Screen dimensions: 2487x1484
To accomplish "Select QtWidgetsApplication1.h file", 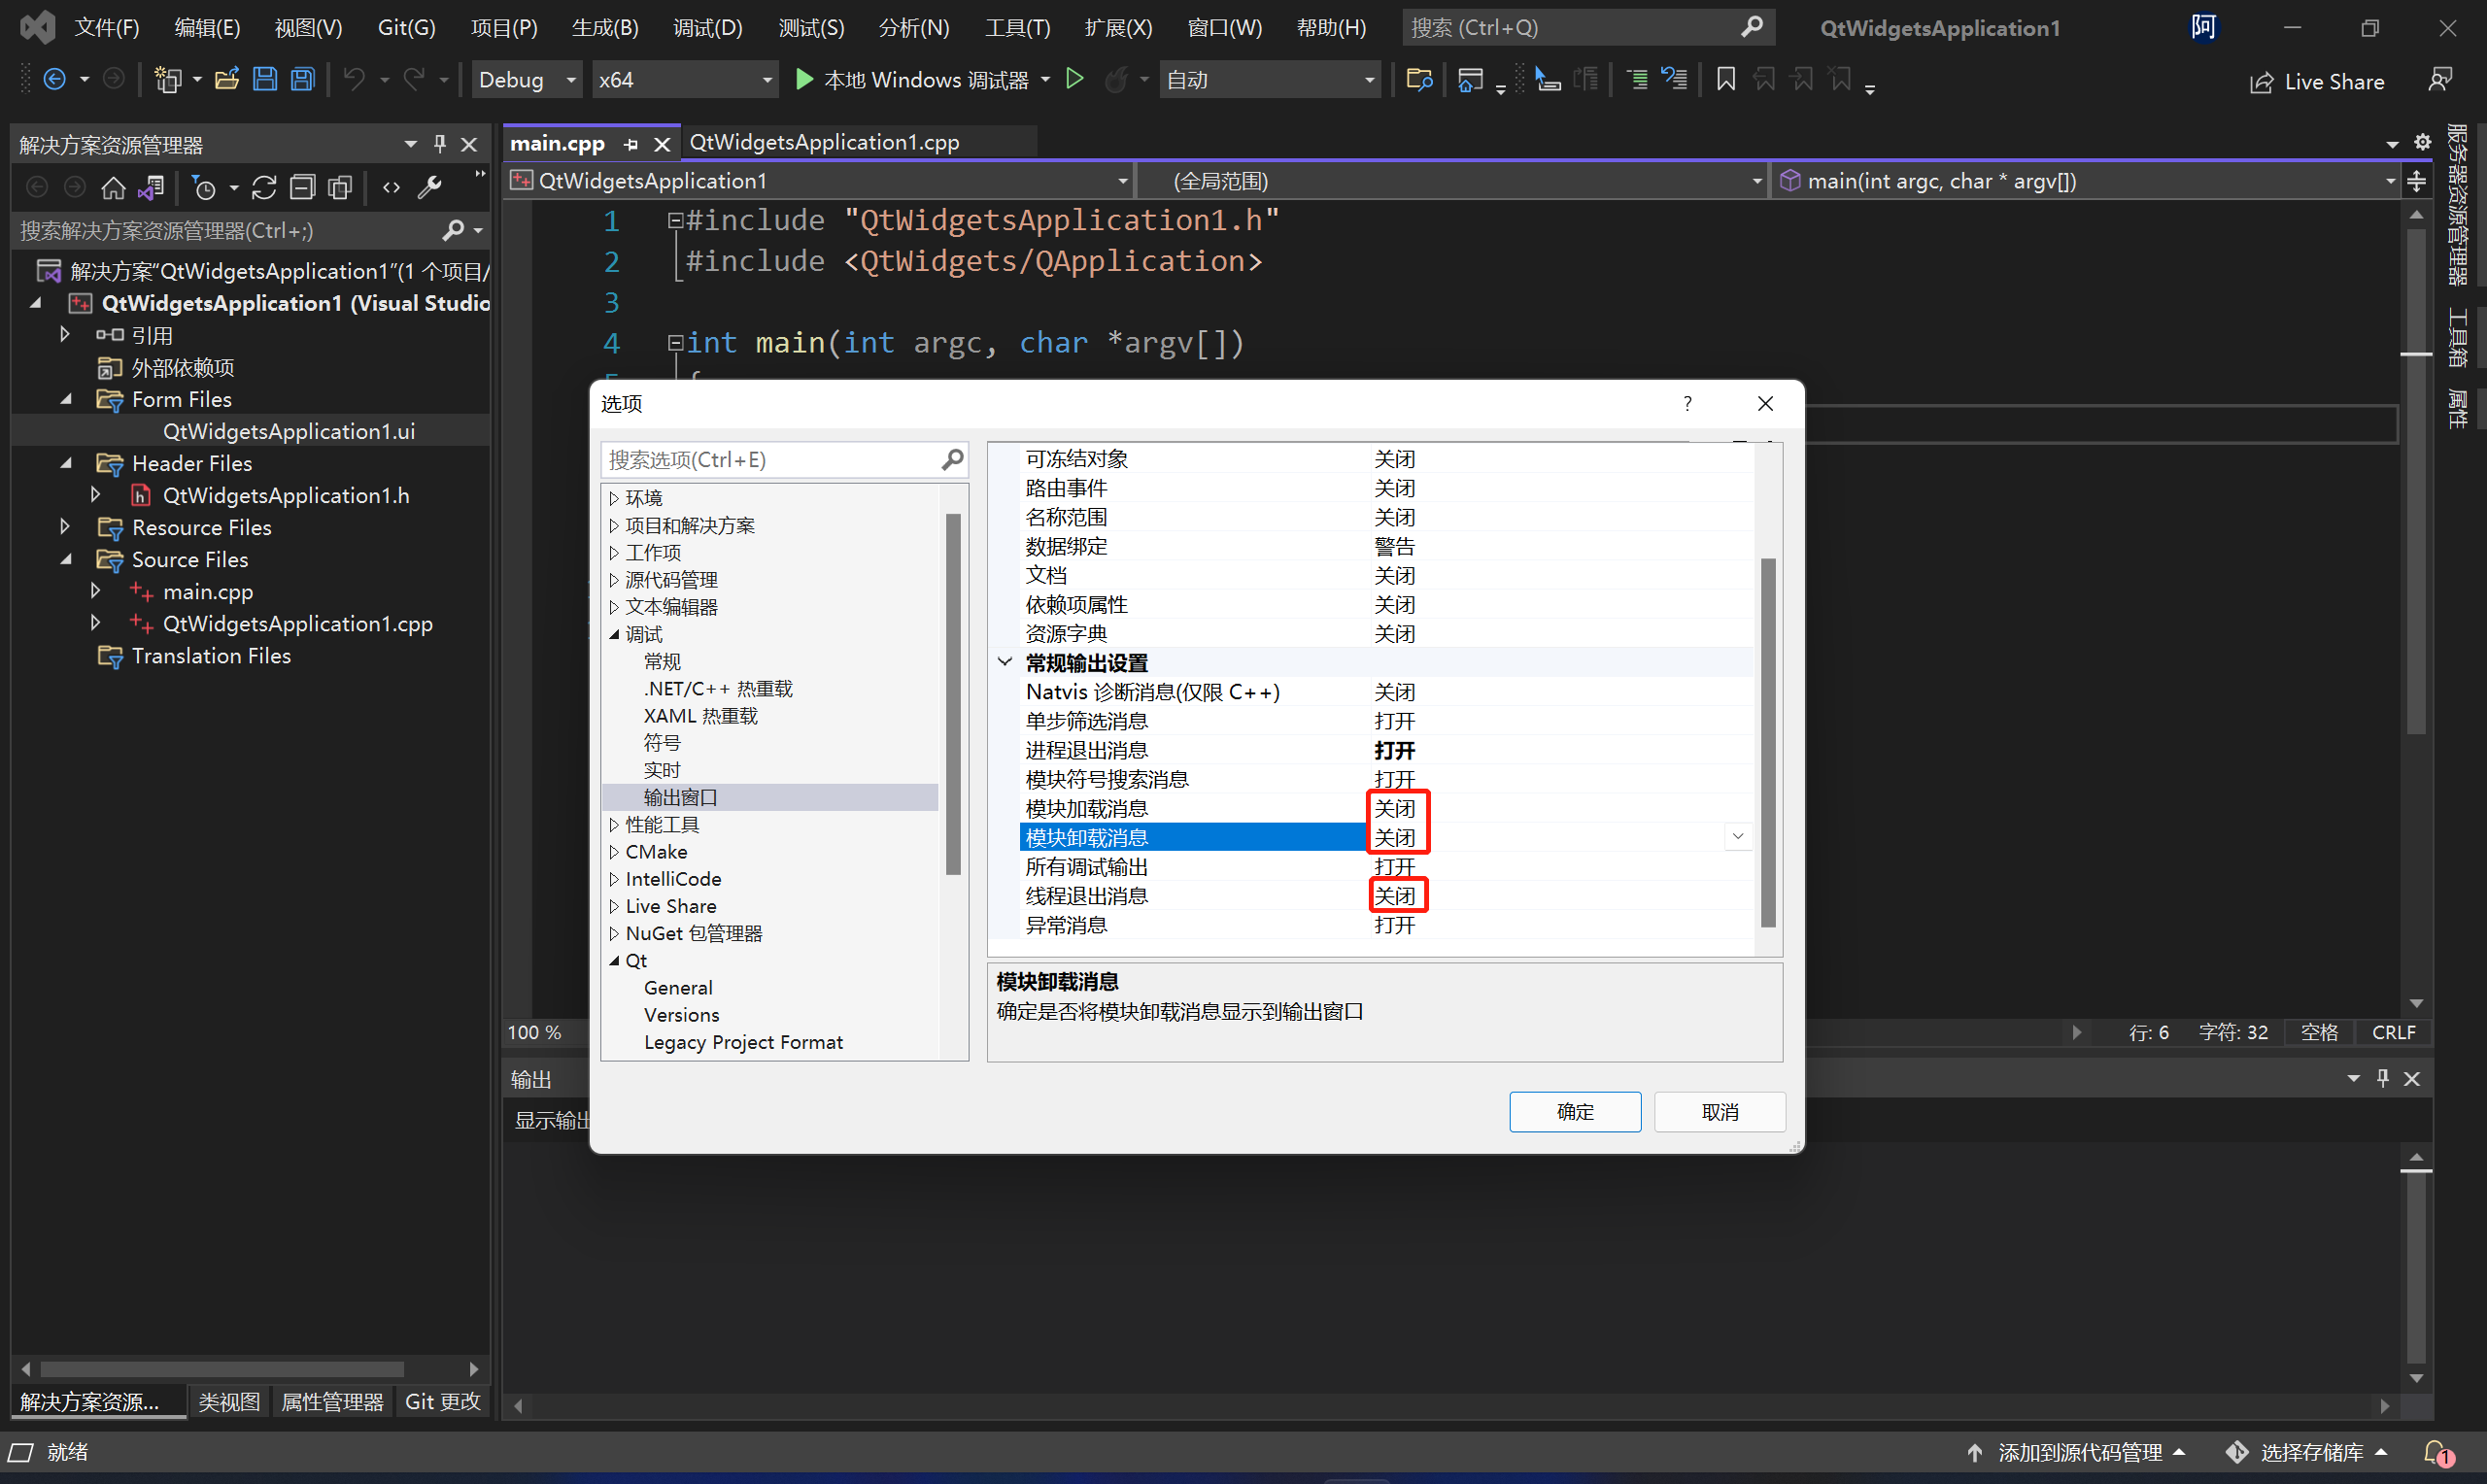I will click(286, 495).
